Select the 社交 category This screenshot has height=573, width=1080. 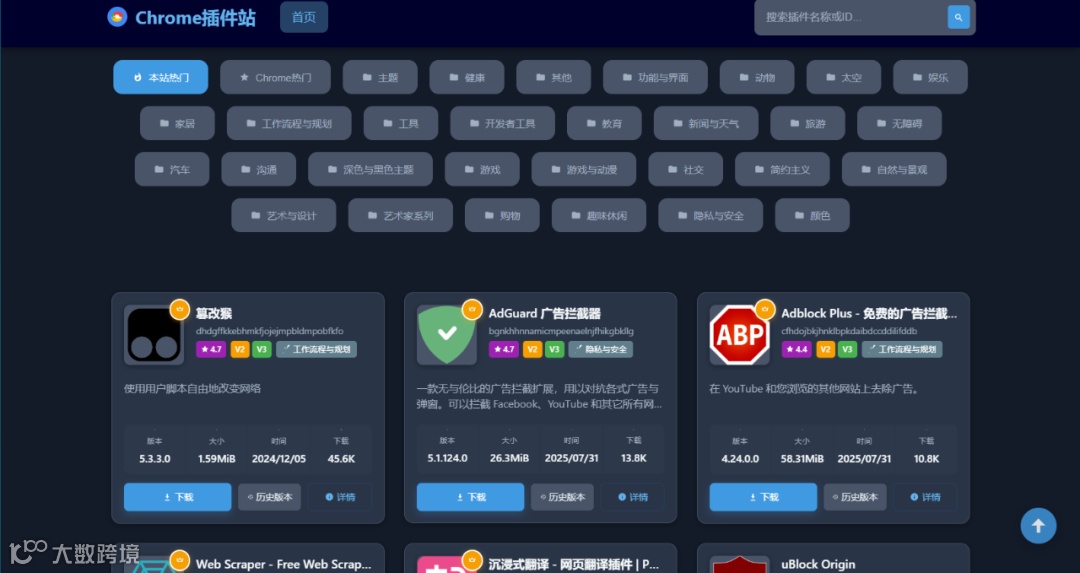tap(686, 169)
